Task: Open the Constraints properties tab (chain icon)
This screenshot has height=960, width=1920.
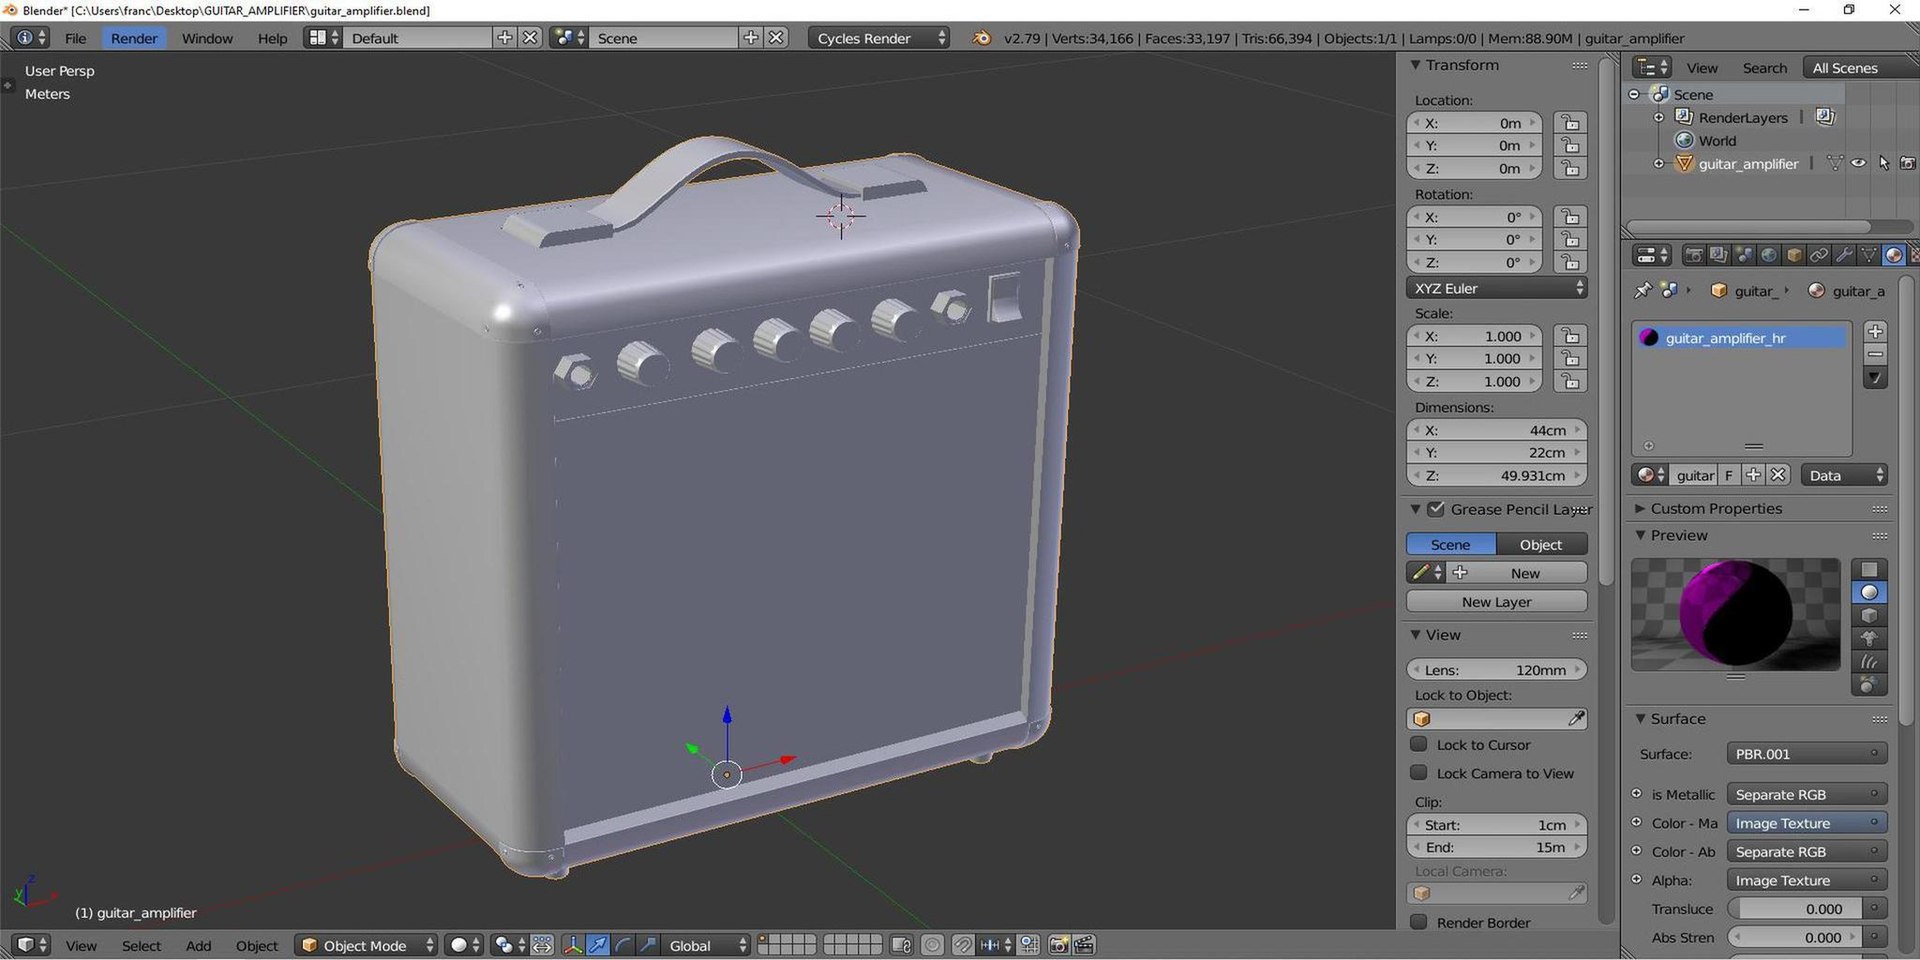Action: click(x=1819, y=255)
